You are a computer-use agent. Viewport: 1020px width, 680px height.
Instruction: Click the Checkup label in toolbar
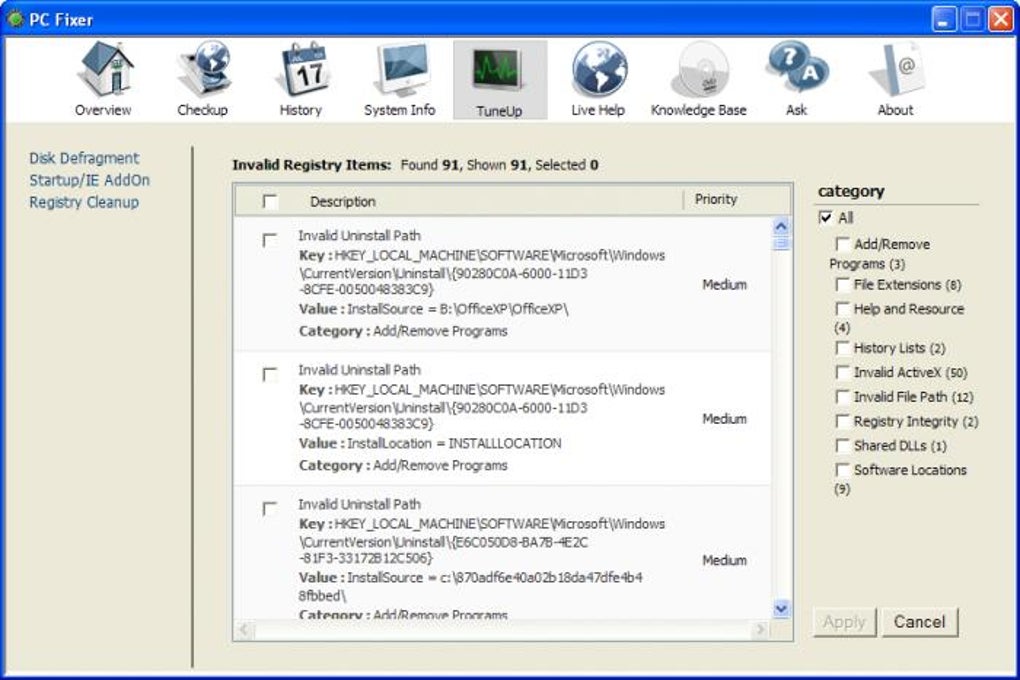coord(202,110)
